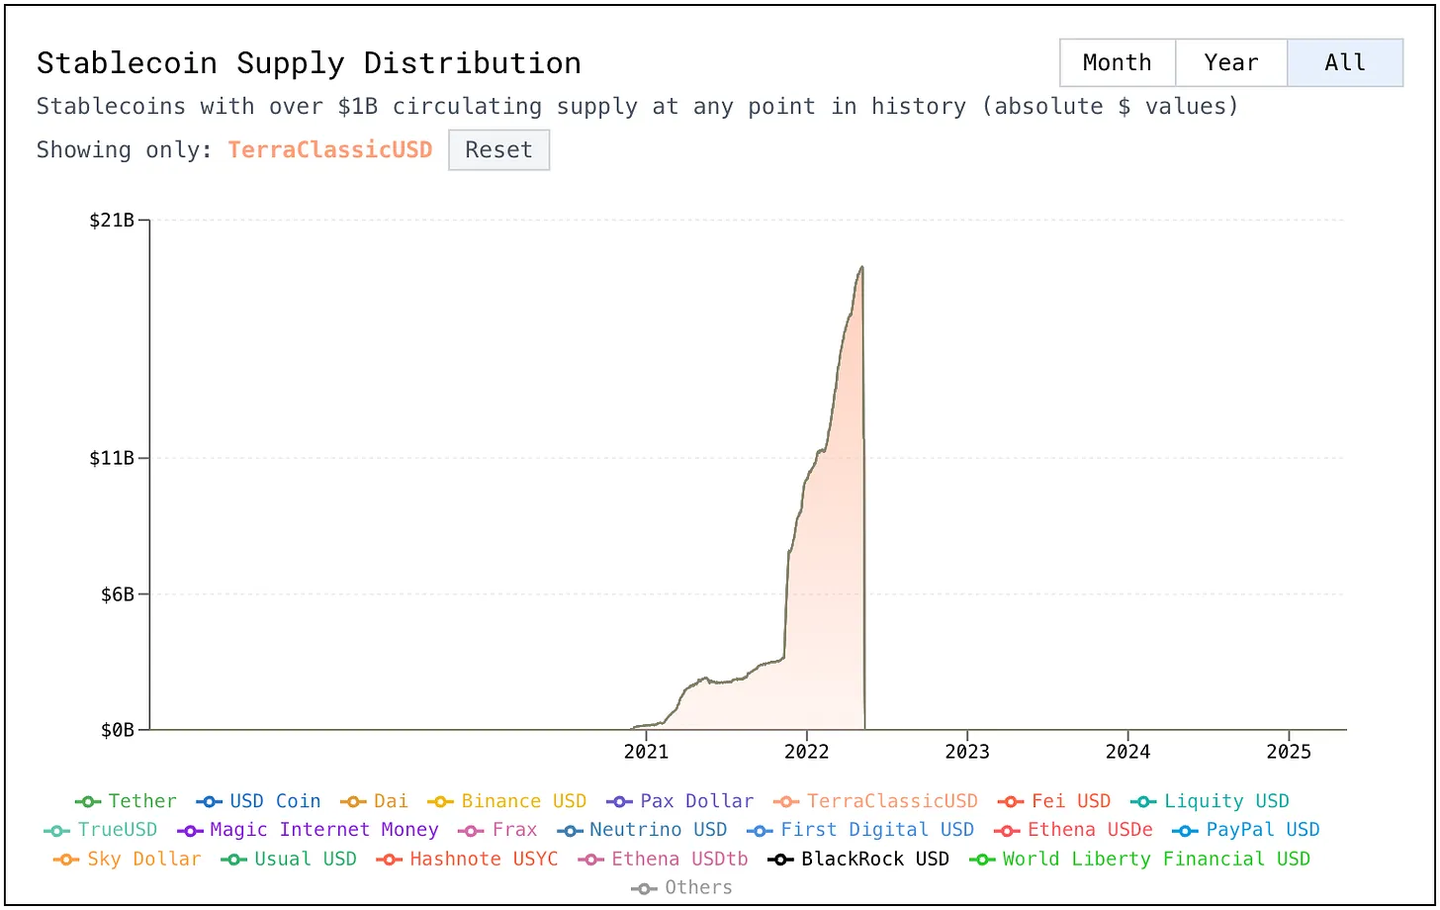Screen dimensions: 1440x910
Task: Click the First Digital USD legend label
Action: [877, 830]
